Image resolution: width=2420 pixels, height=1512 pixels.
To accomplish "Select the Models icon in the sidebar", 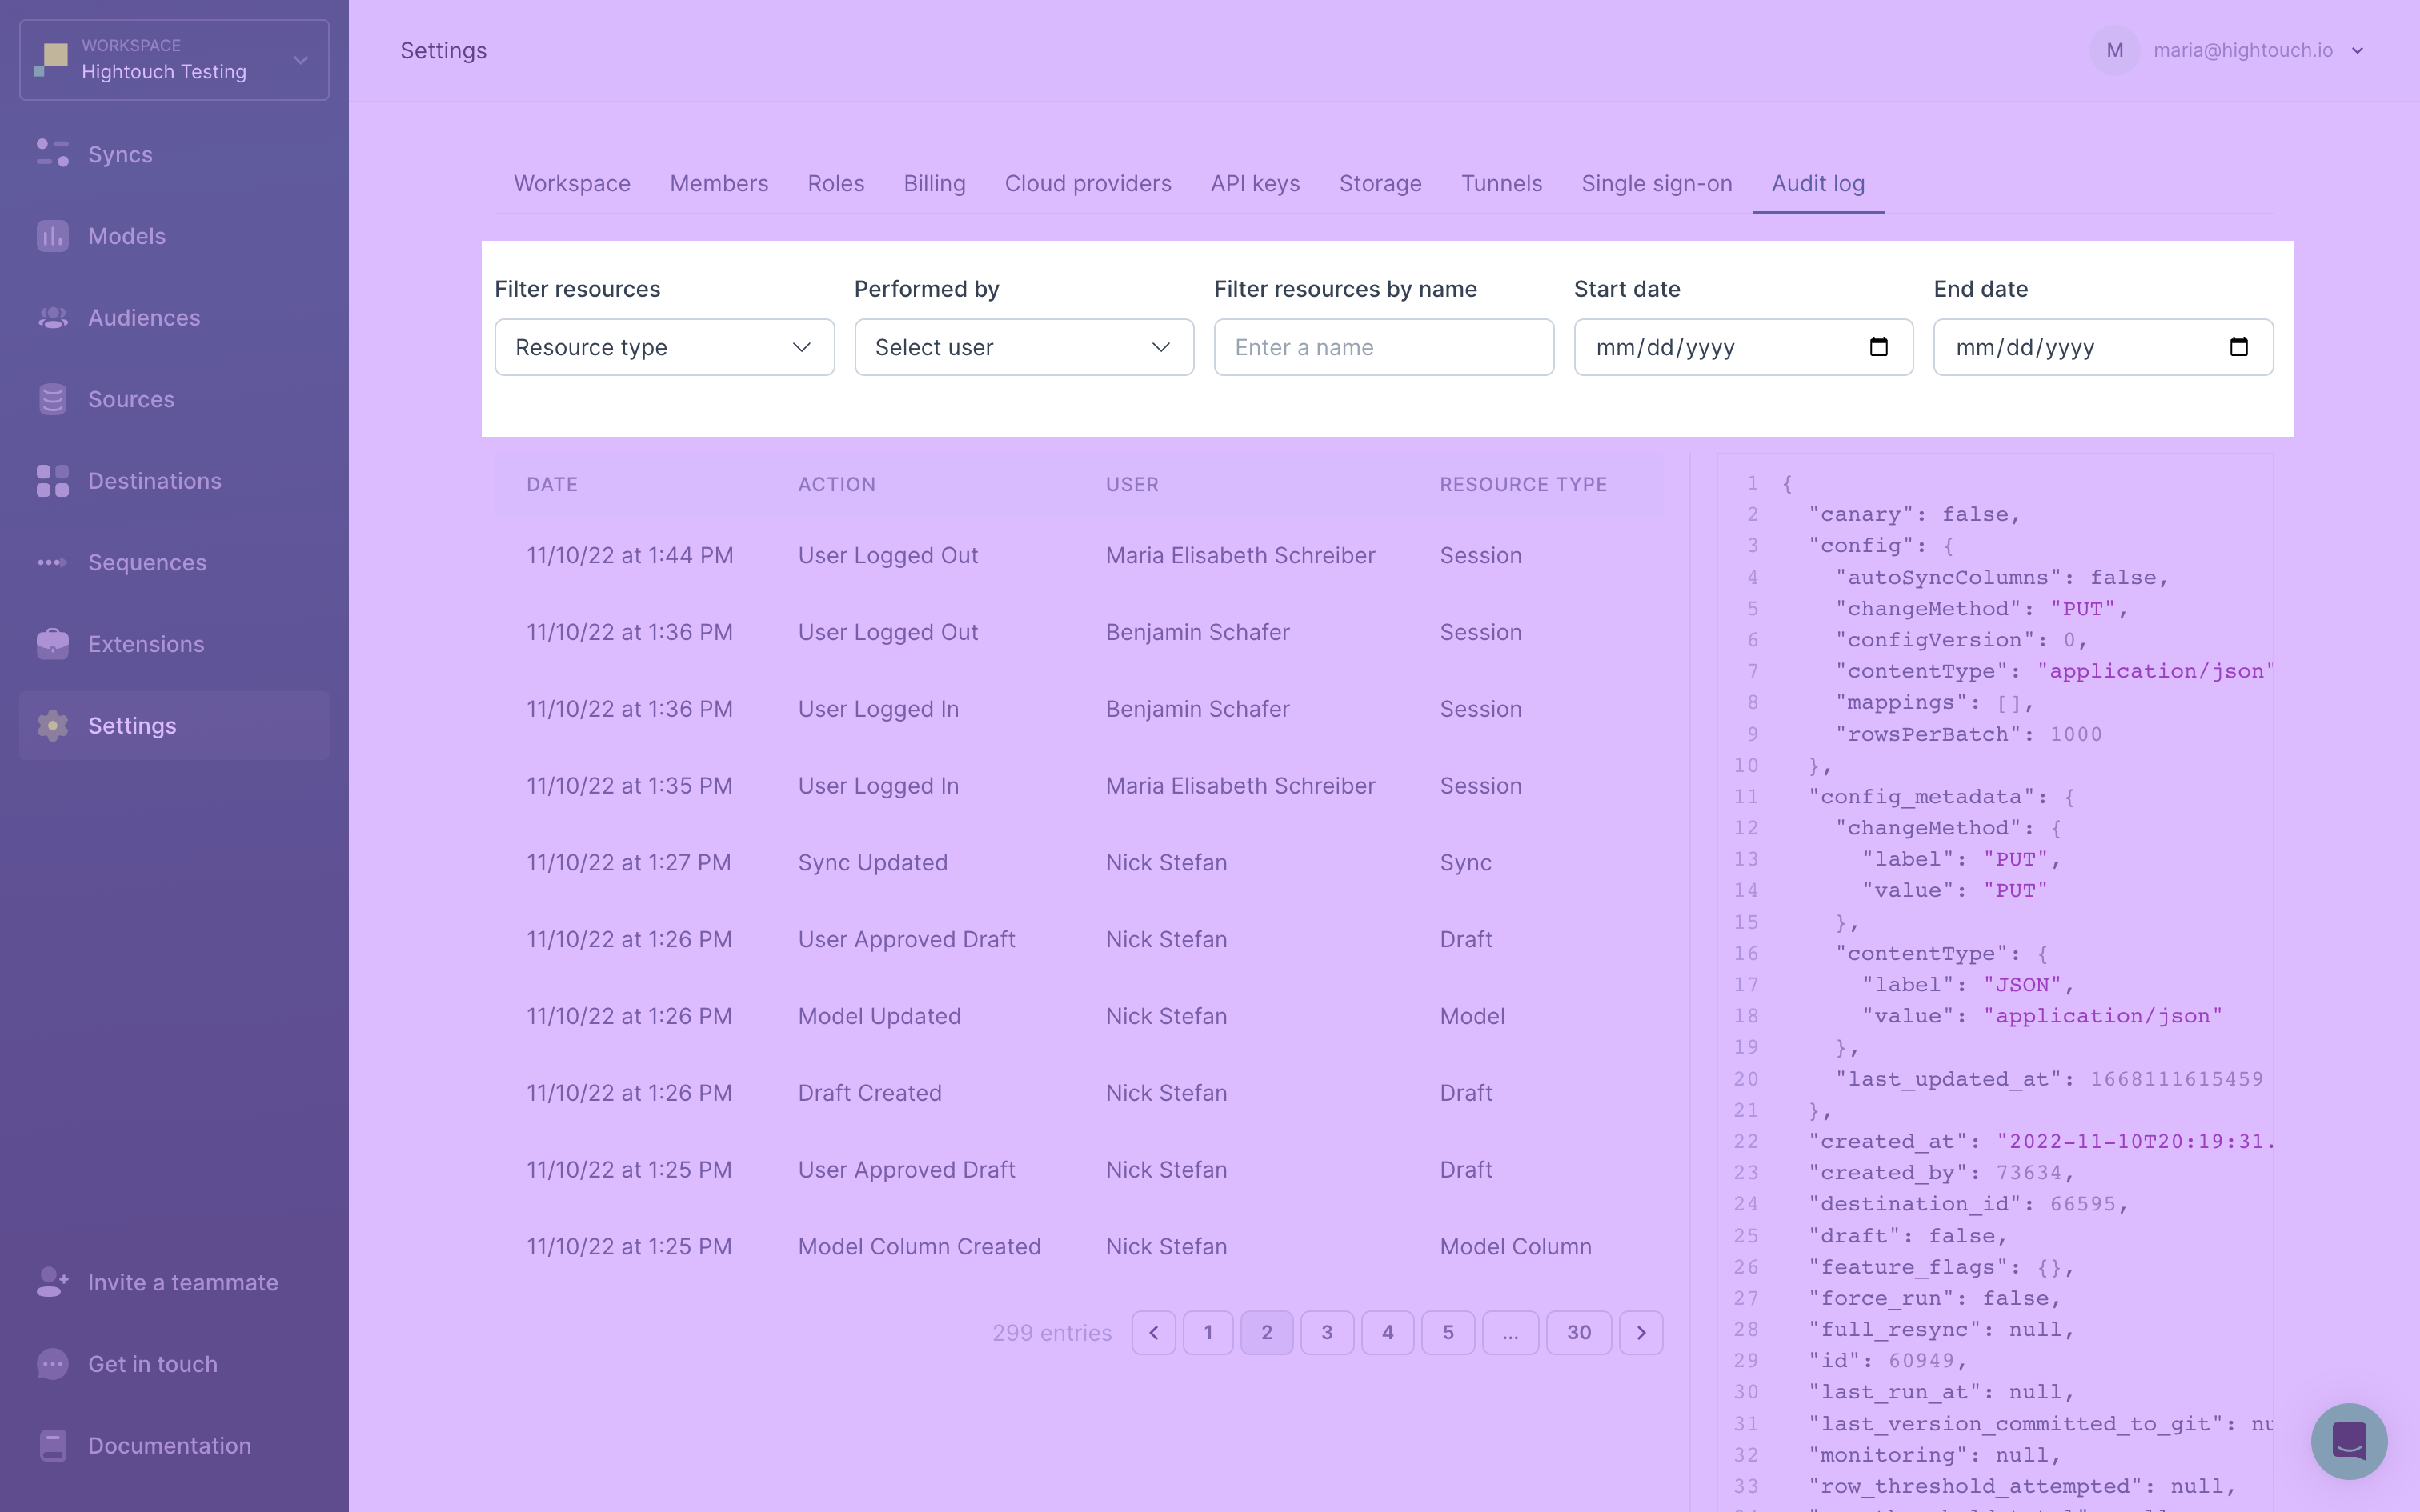I will [x=52, y=235].
